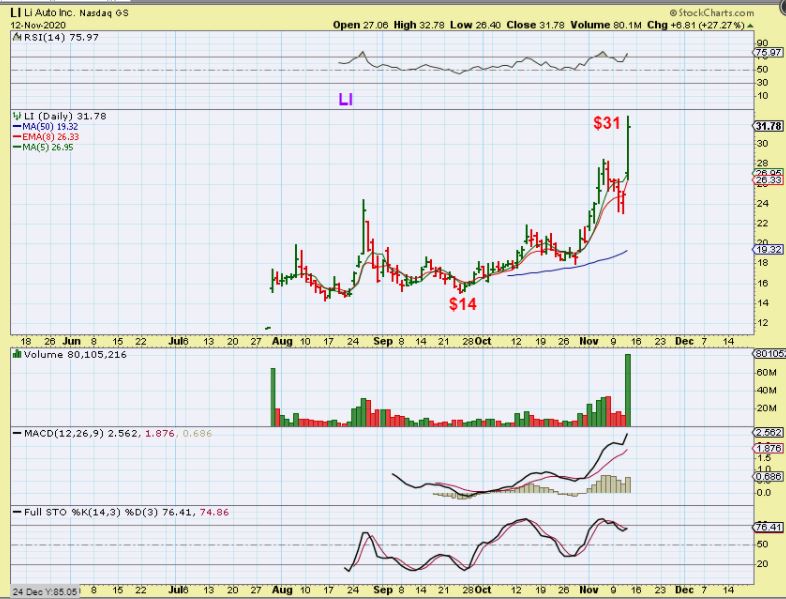Click the 'MACD(12,26,9) 2.562' legend text
The image size is (786, 599).
81,433
